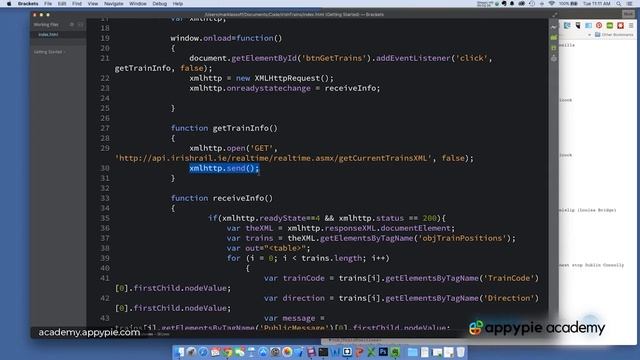The image size is (640, 360).
Task: Click 'function receiveInfo()' on line 33
Action: (222, 198)
